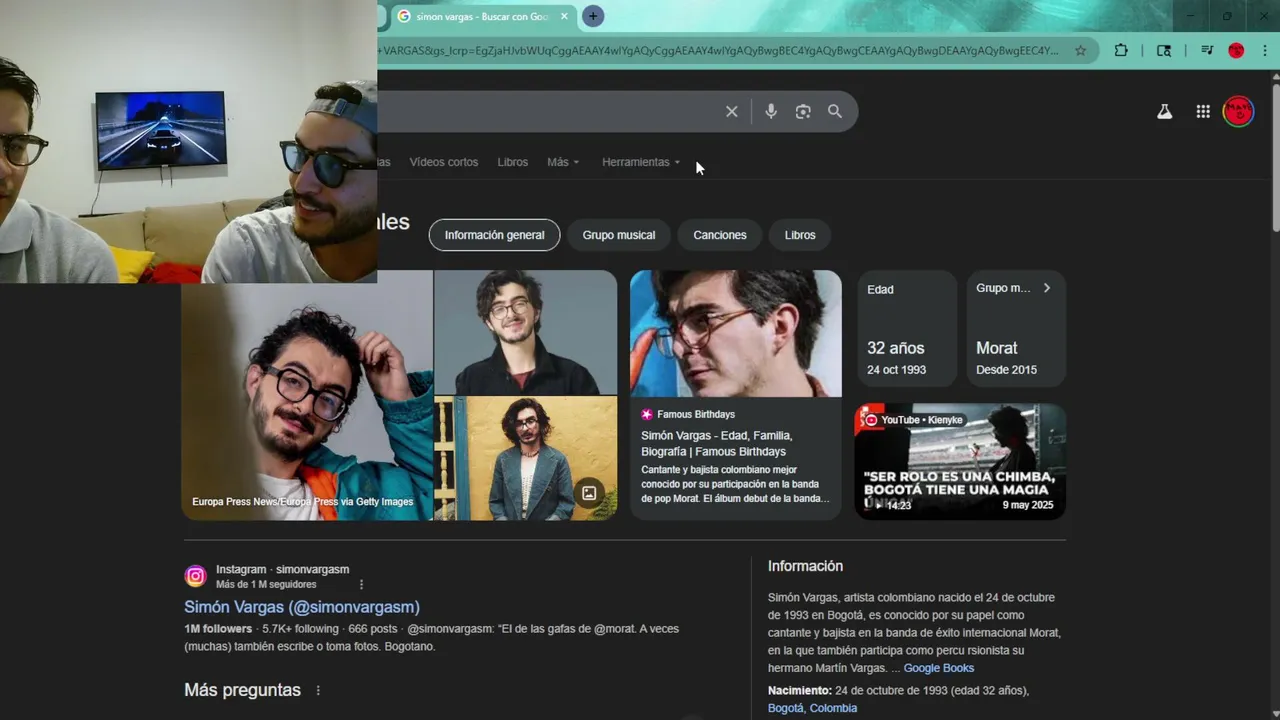
Task: Open the Grupo musical card chevron
Action: tap(1047, 288)
